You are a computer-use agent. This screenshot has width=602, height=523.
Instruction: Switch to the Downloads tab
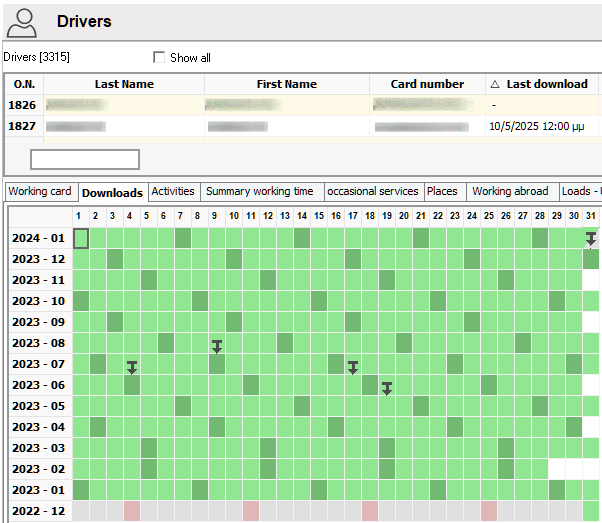tap(112, 192)
